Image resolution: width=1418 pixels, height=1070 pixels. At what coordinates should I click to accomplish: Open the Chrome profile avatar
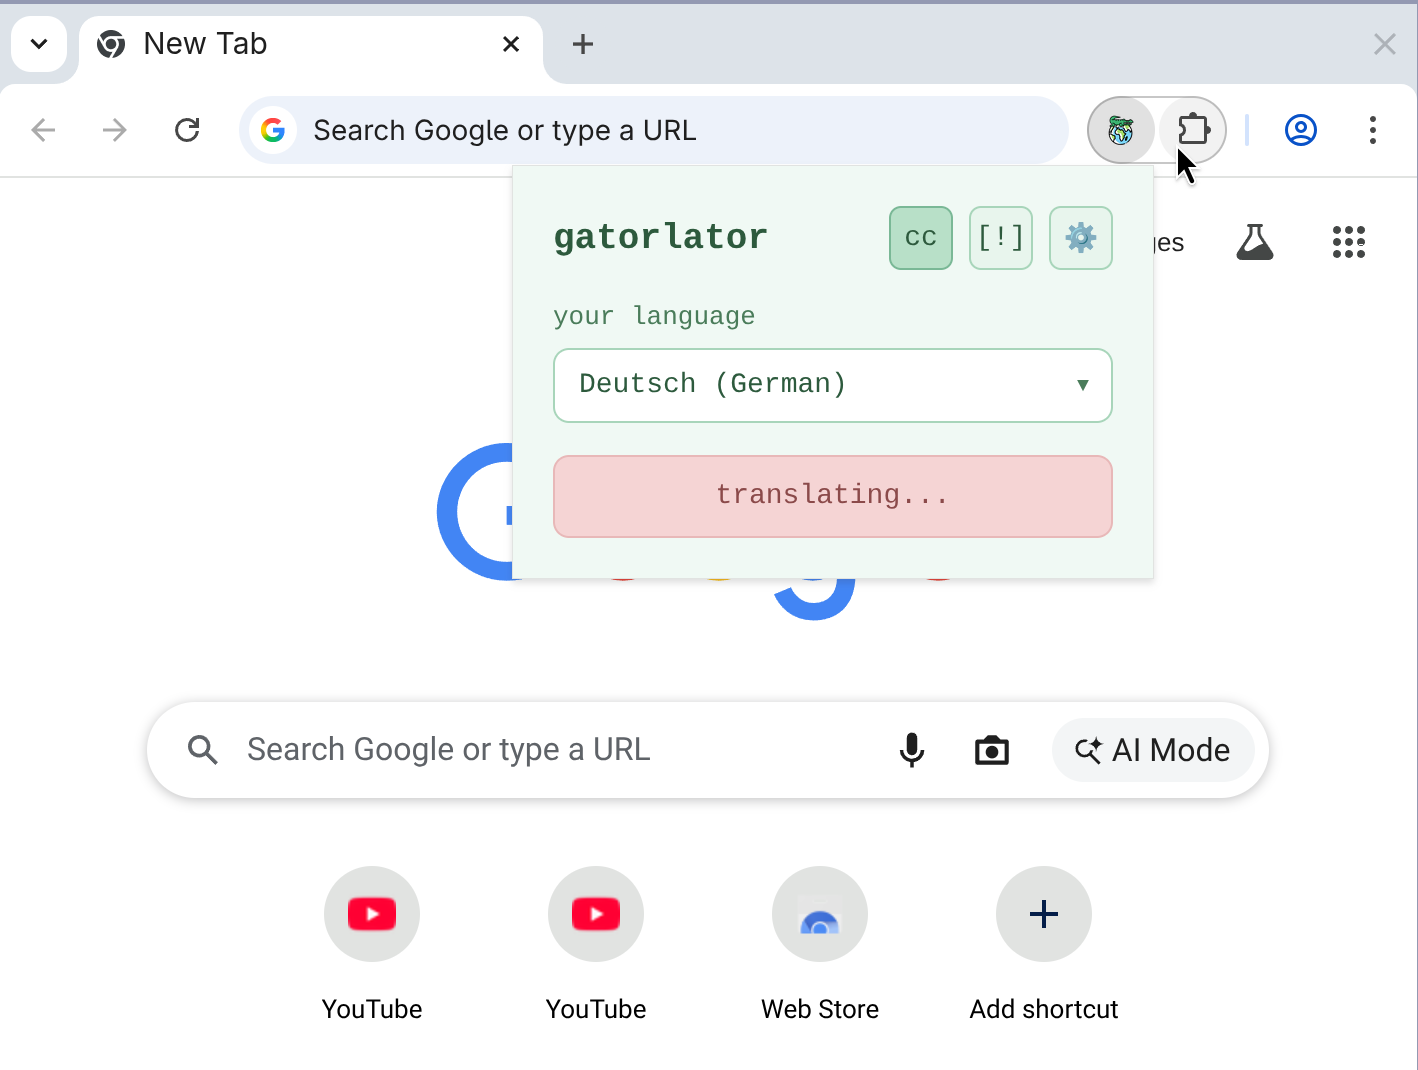pyautogui.click(x=1300, y=130)
